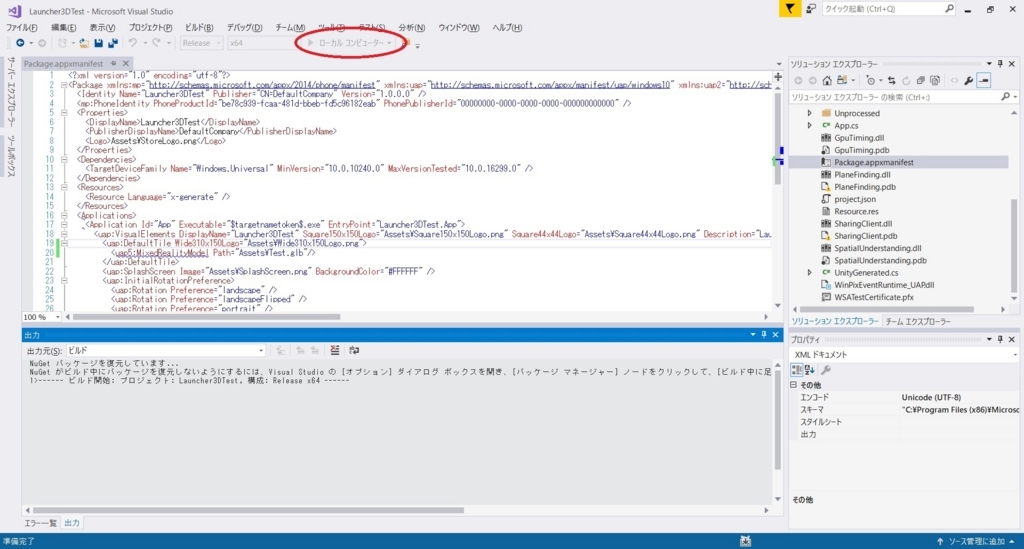Viewport: 1024px width, 549px height.
Task: Save the current file with the disk icon
Action: coord(99,43)
